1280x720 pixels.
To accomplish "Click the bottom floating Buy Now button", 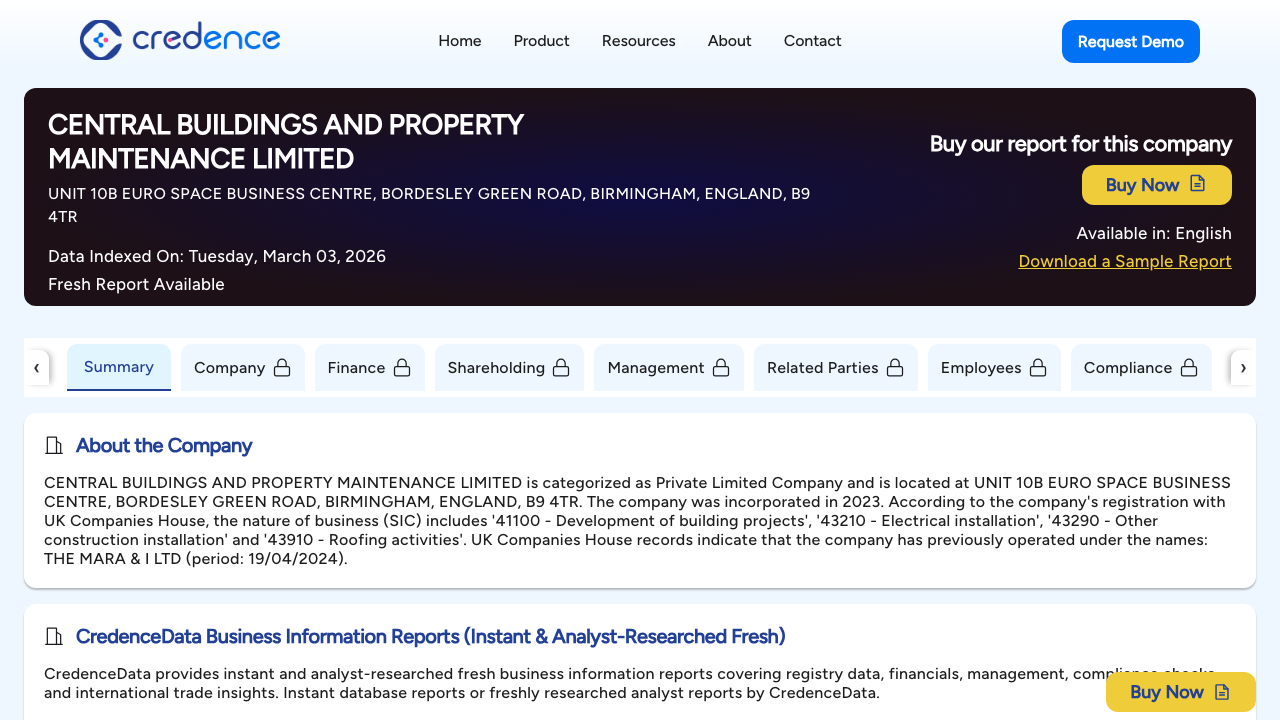I will coord(1180,692).
